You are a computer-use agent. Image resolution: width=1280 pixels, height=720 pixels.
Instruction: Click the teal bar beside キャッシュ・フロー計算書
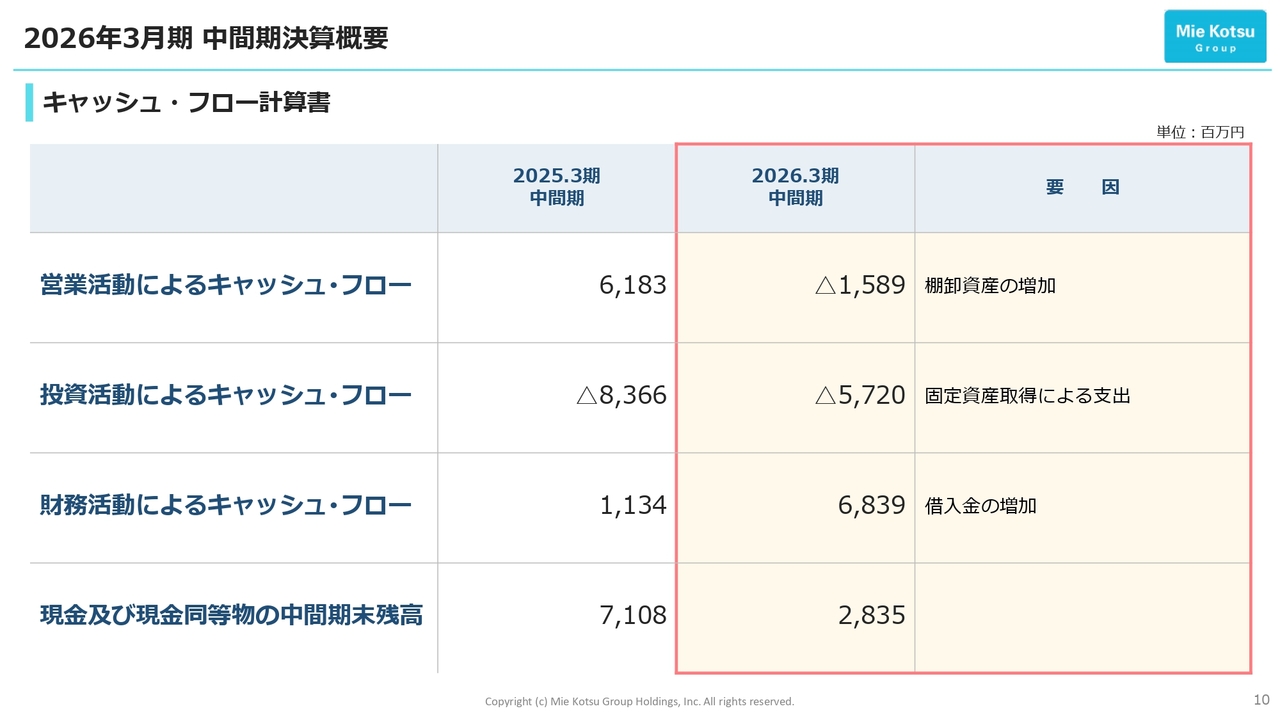[29, 102]
